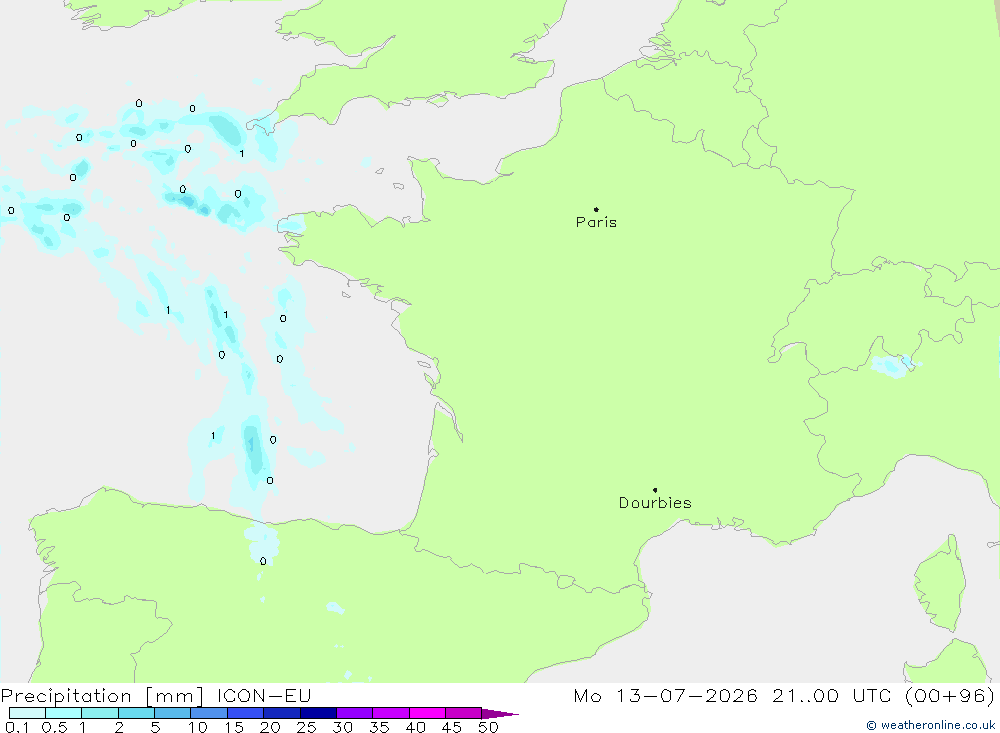Click the '35' legend scale value

379,727
